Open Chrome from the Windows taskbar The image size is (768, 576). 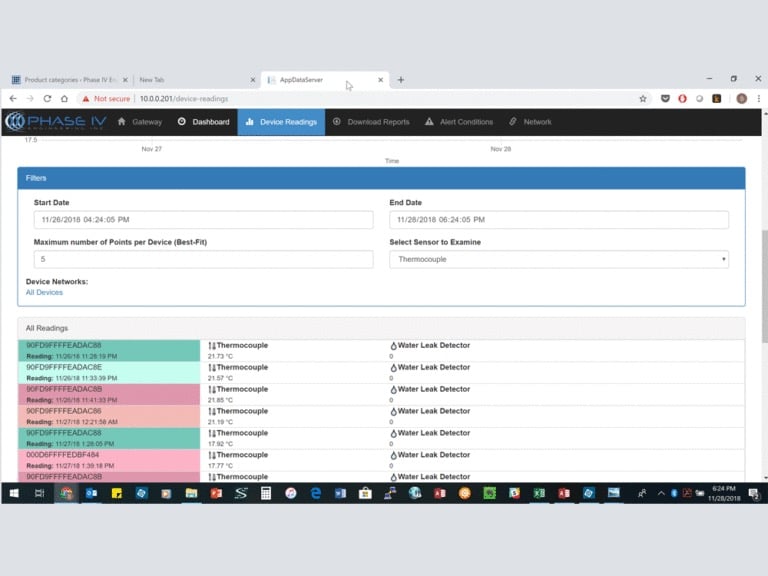pyautogui.click(x=66, y=493)
